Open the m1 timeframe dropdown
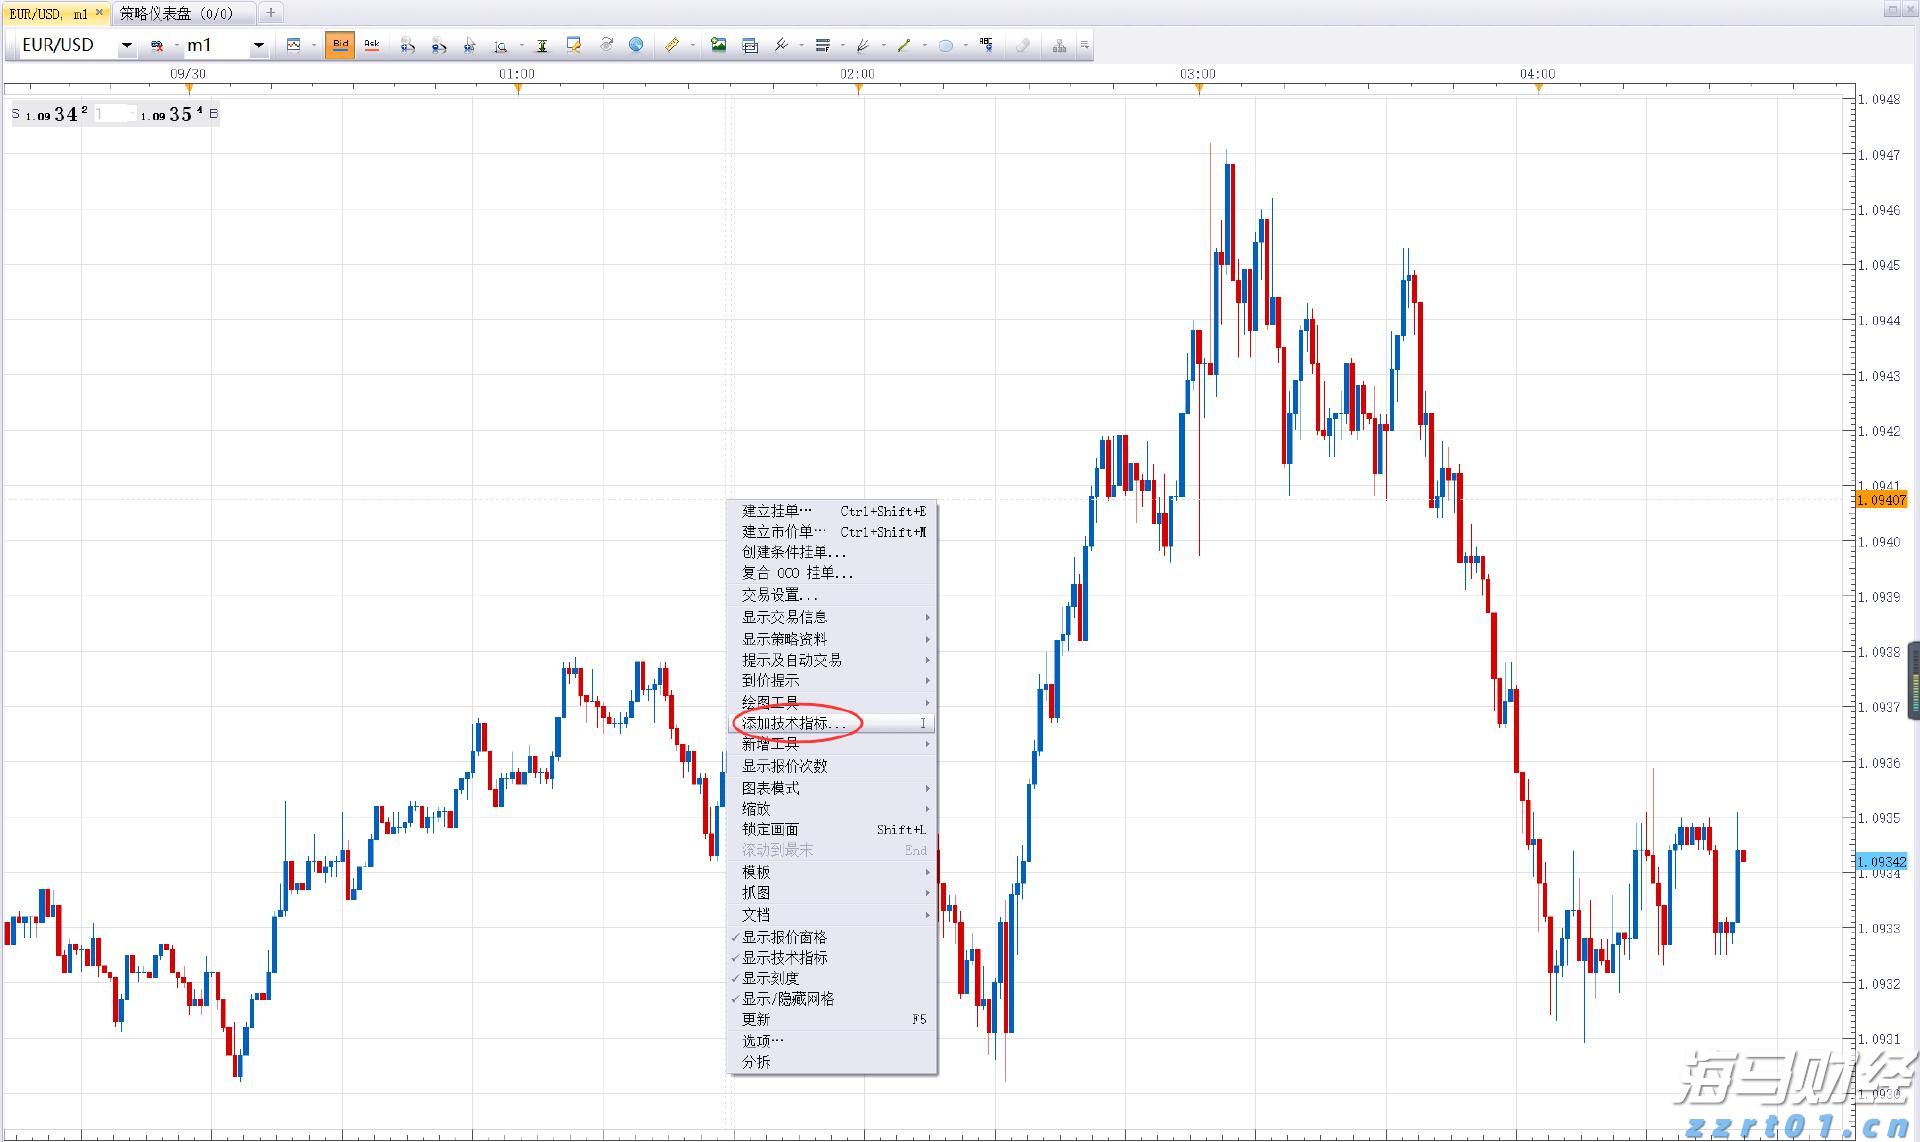Image resolution: width=1920 pixels, height=1142 pixels. 258,46
